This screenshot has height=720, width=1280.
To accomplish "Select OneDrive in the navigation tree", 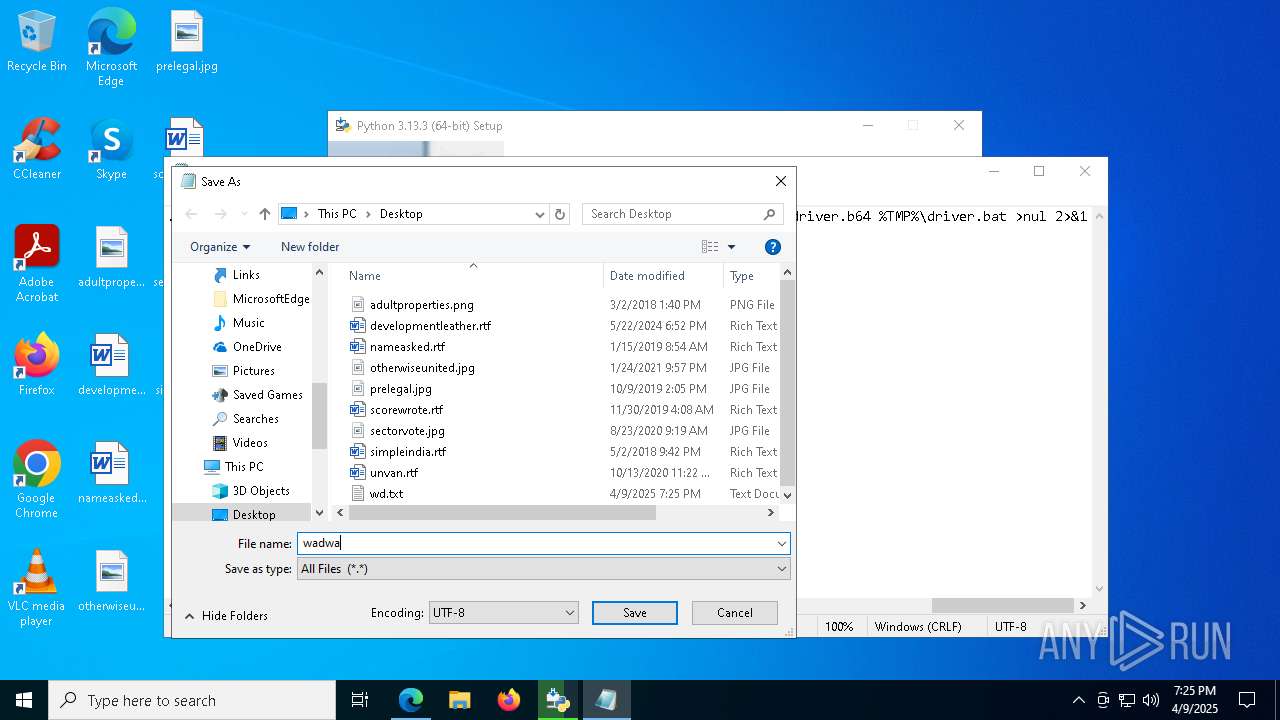I will pyautogui.click(x=257, y=347).
